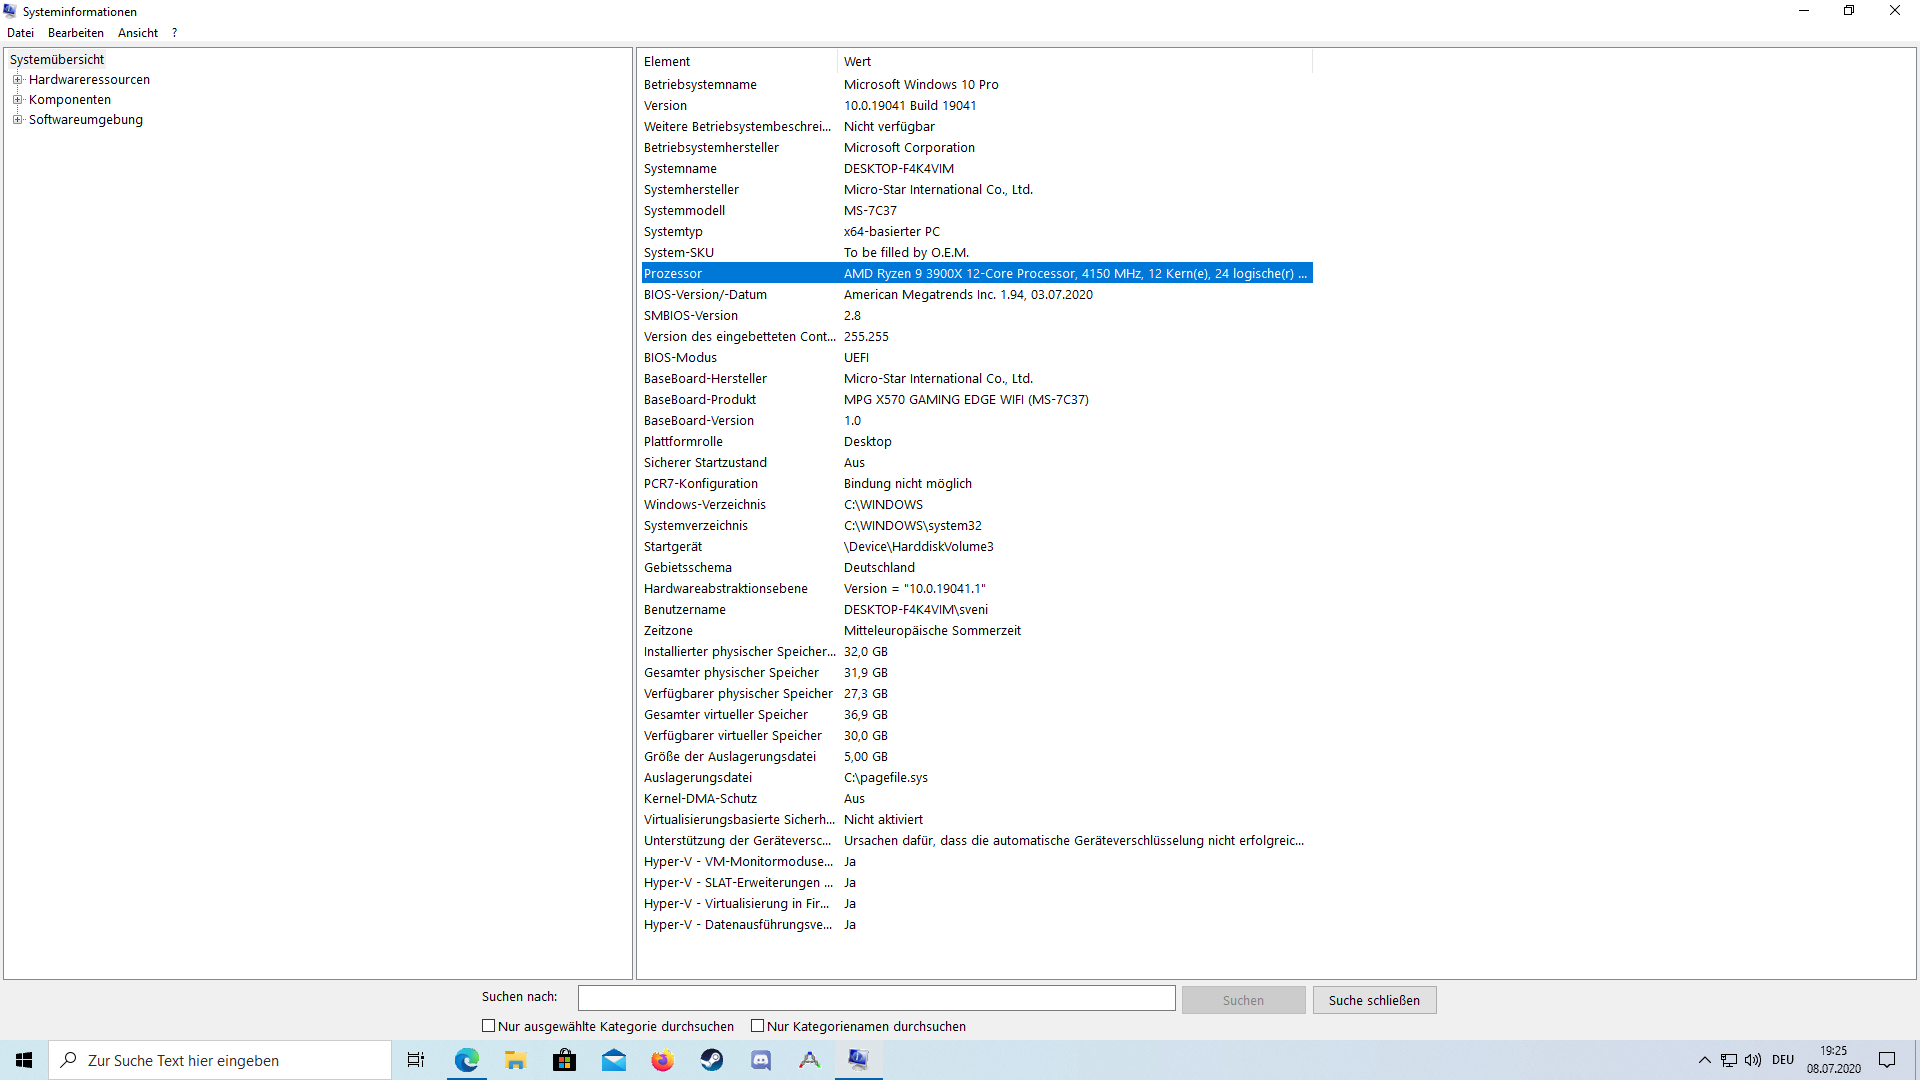
Task: Open the Mail app taskbar icon
Action: click(613, 1060)
